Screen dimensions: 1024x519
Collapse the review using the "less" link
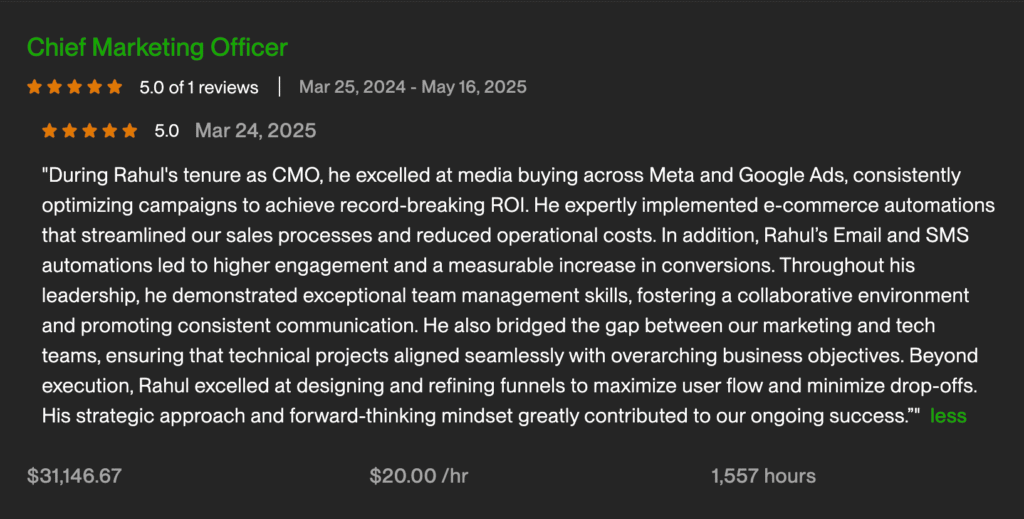(x=948, y=416)
